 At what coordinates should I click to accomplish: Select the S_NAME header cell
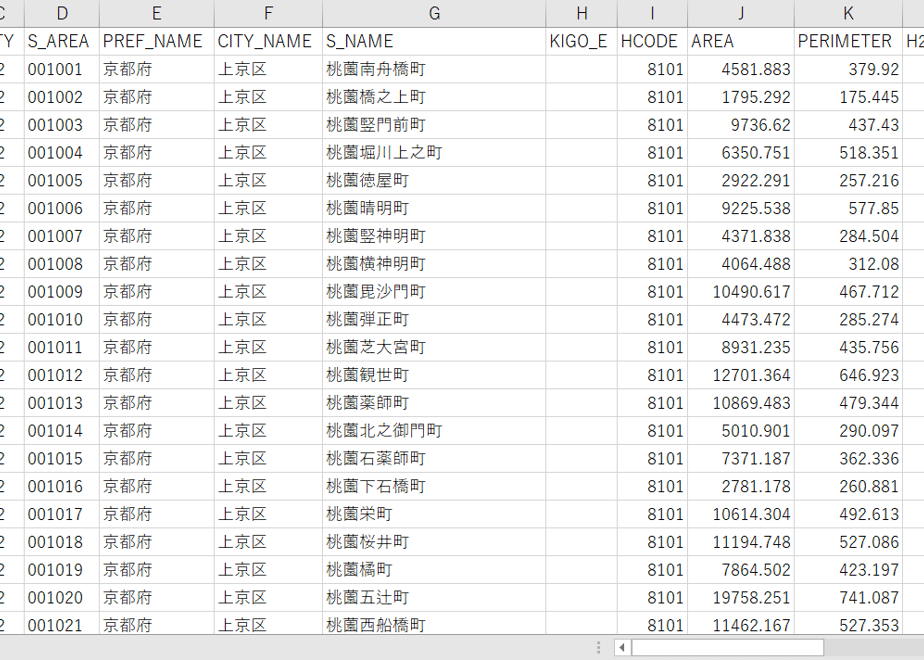[x=434, y=41]
